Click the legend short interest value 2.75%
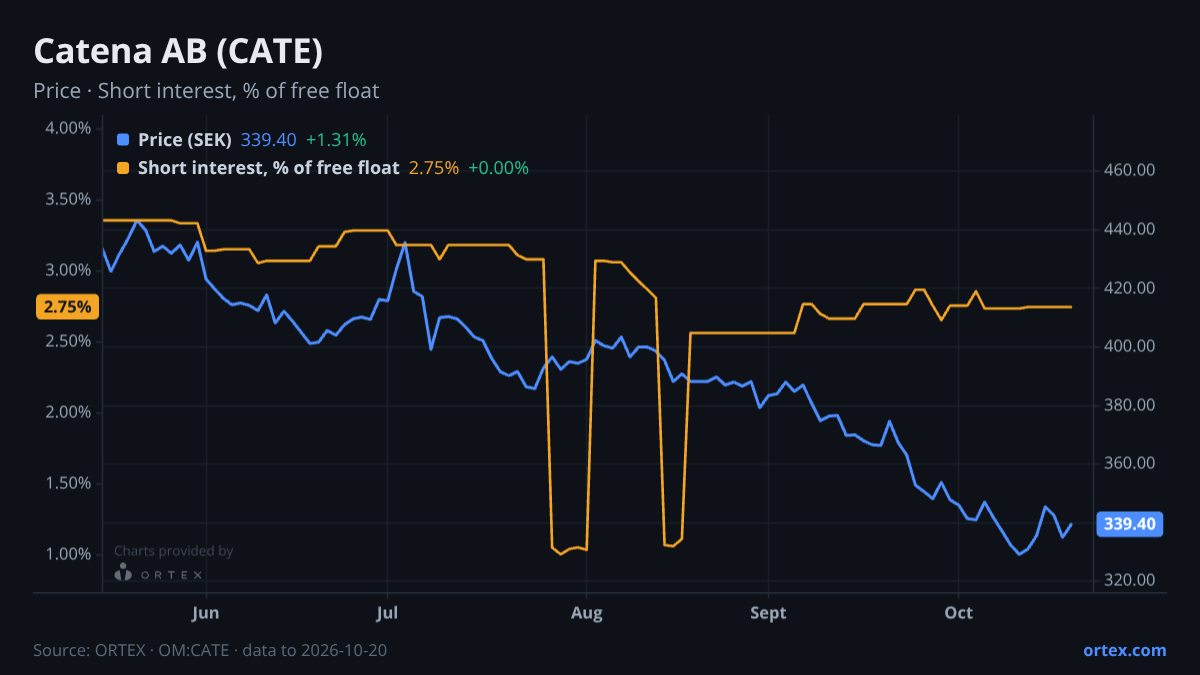Image resolution: width=1200 pixels, height=675 pixels. pos(434,168)
